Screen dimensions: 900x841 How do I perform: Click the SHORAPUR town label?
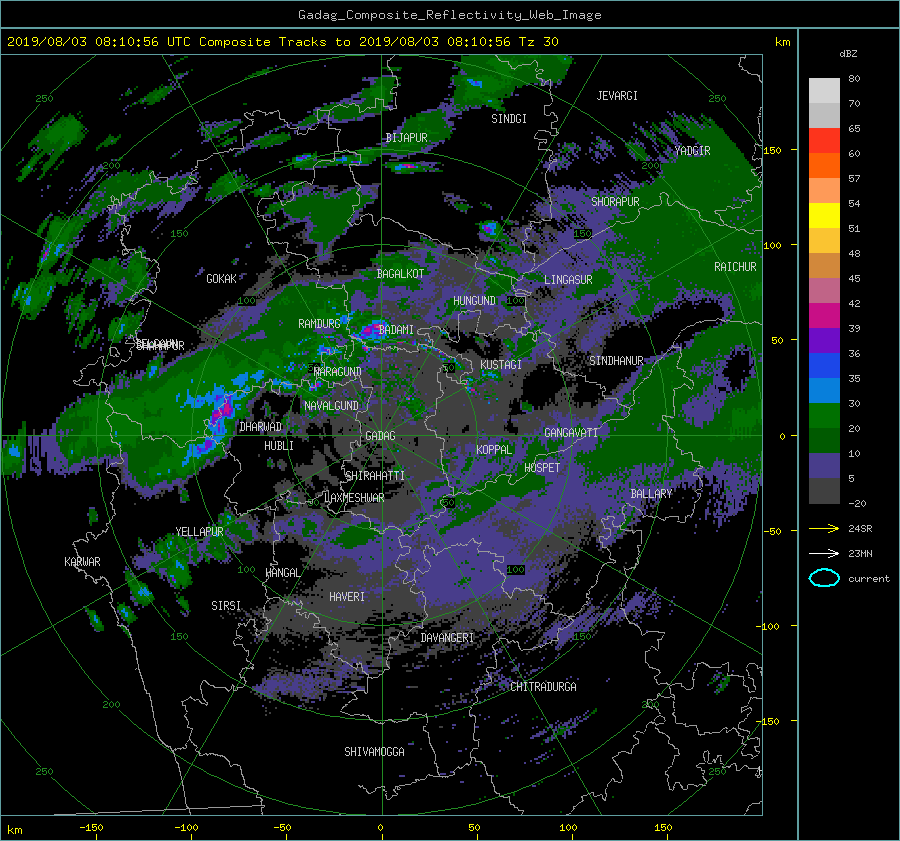(x=615, y=202)
